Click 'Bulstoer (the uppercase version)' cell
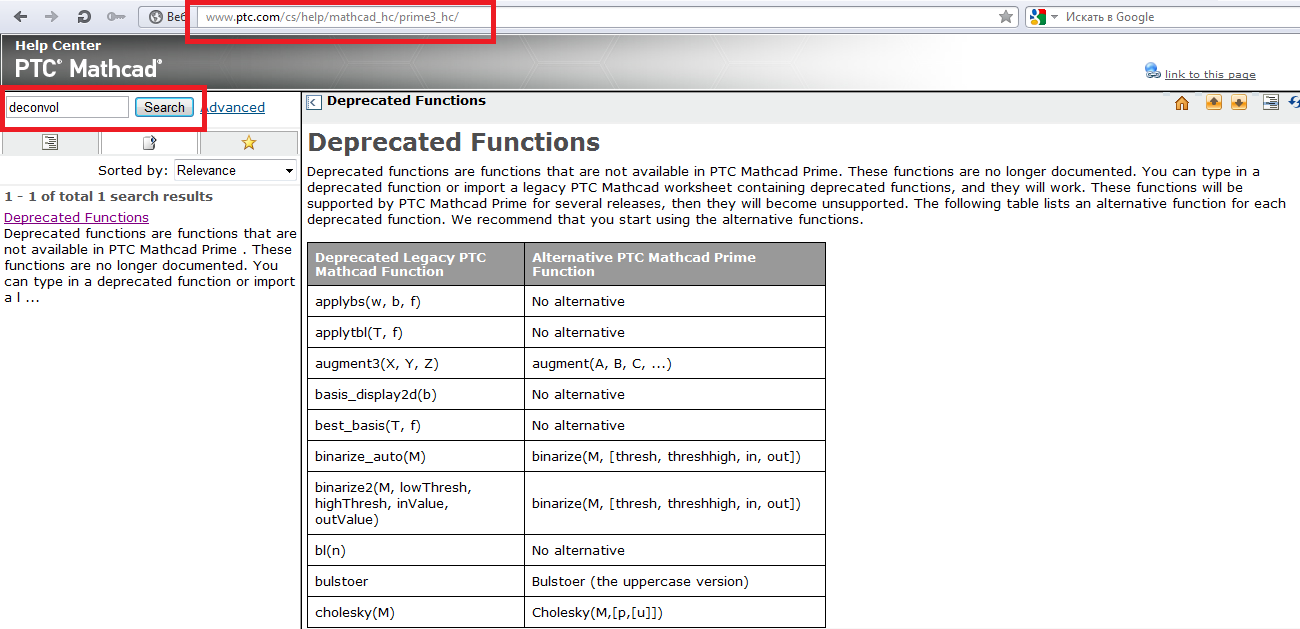The width and height of the screenshot is (1300, 629). click(x=675, y=581)
